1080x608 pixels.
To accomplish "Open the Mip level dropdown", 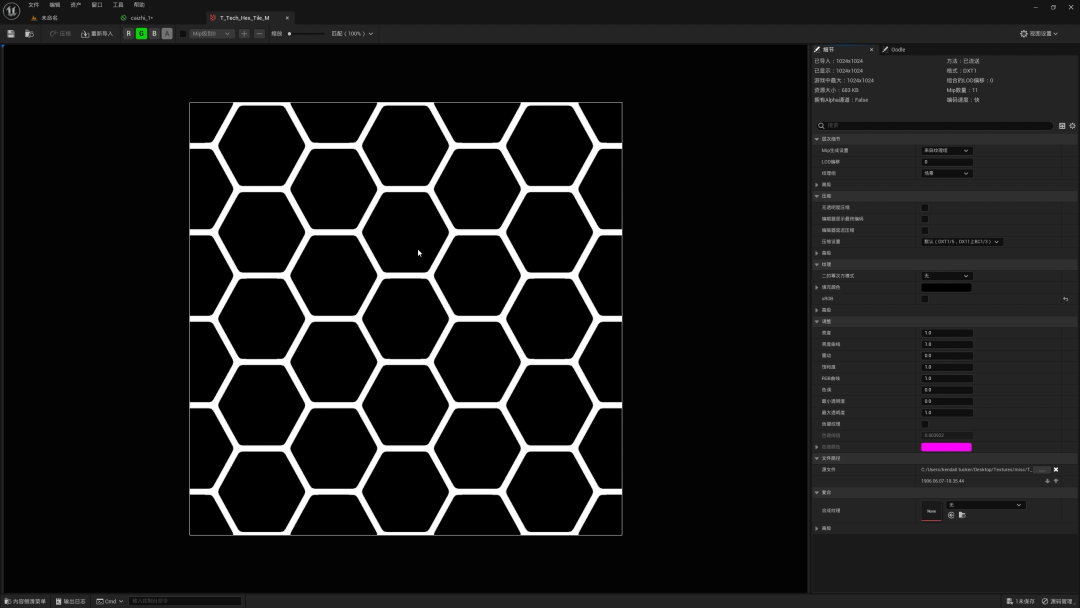I will (x=211, y=33).
